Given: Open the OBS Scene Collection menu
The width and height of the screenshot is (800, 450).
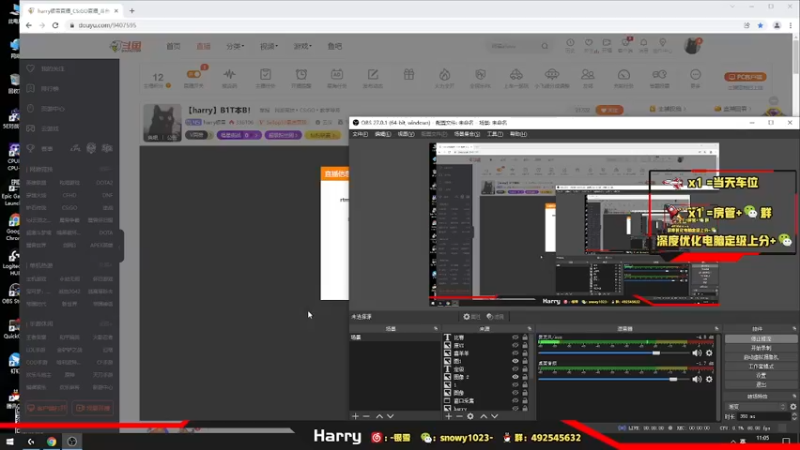Looking at the screenshot, I should (x=467, y=134).
